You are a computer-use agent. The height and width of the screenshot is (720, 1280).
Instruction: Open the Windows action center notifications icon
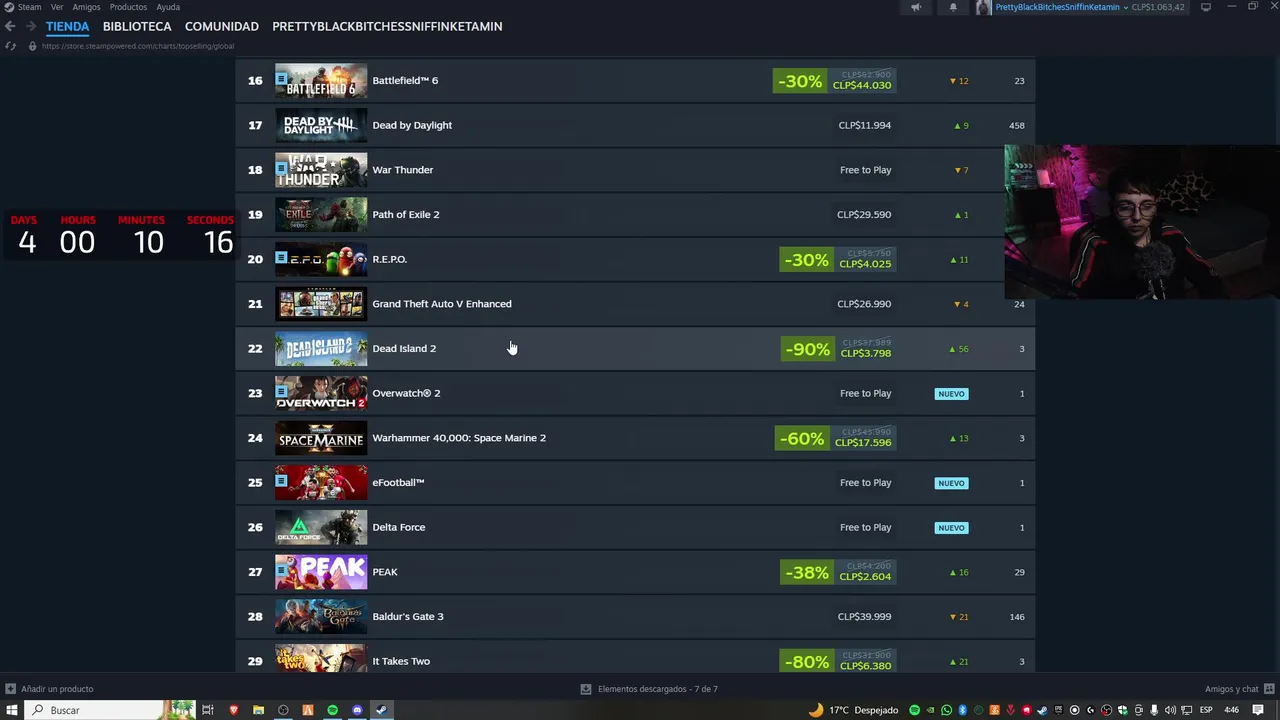point(1258,710)
